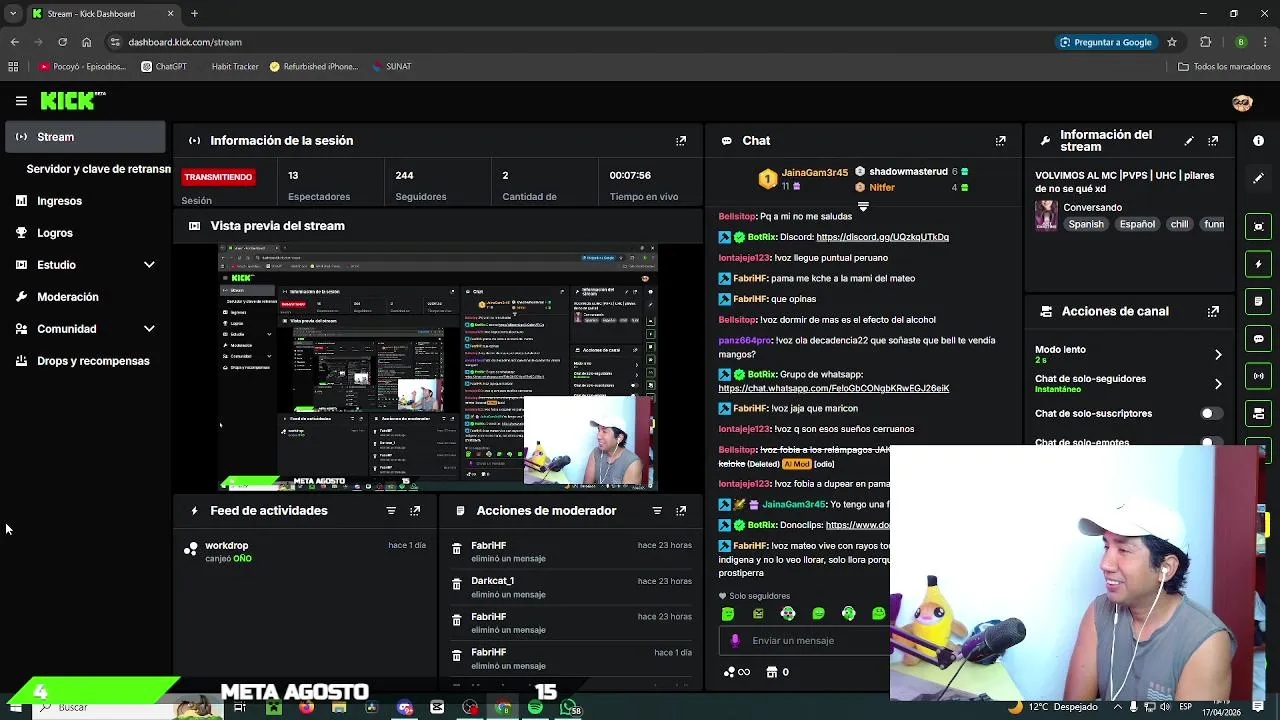1280x720 pixels.
Task: Click the Español stream tag
Action: point(1137,224)
